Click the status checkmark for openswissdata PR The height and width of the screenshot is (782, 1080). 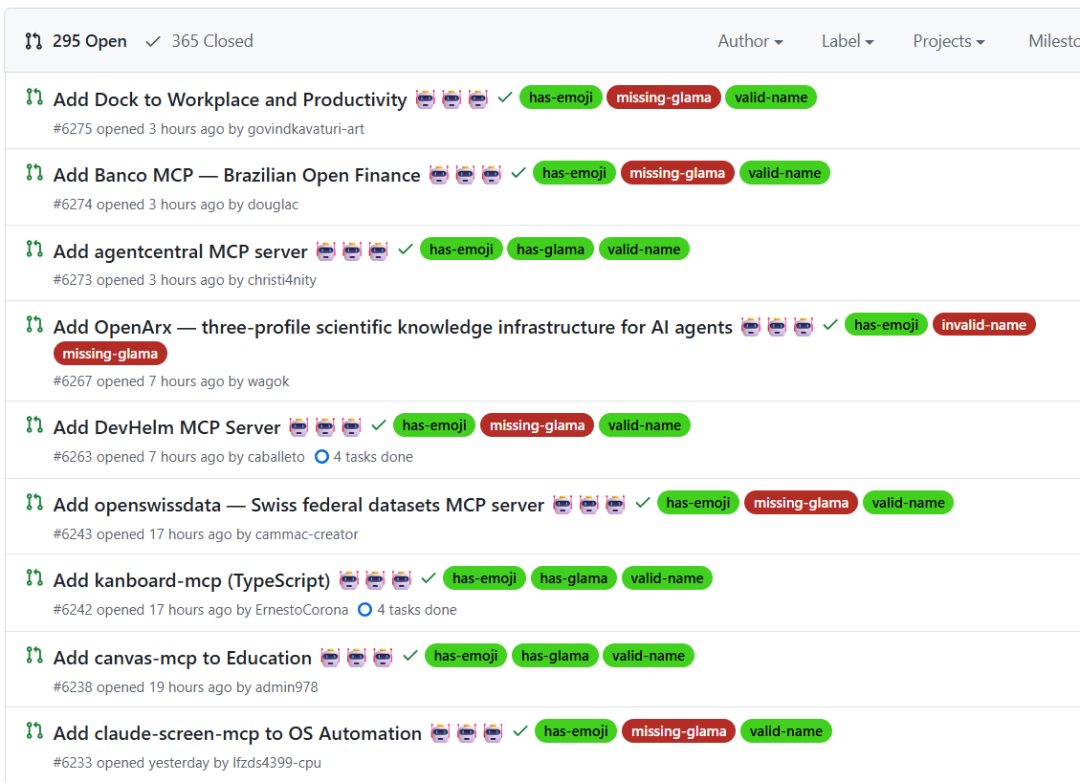click(643, 503)
